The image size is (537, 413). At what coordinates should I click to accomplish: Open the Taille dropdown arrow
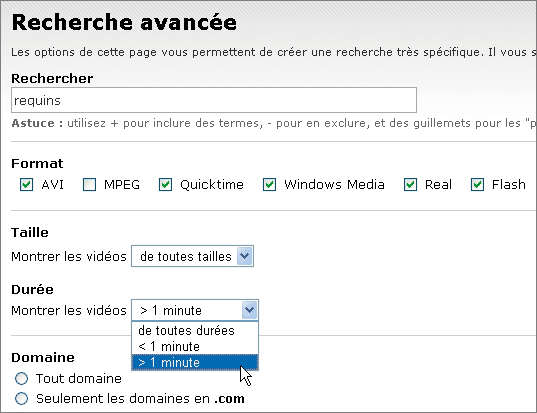point(245,256)
